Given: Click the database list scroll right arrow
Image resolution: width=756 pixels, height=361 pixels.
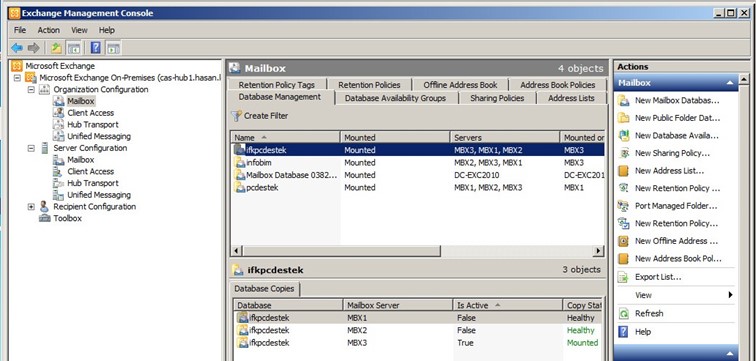Looking at the screenshot, I should pos(598,251).
